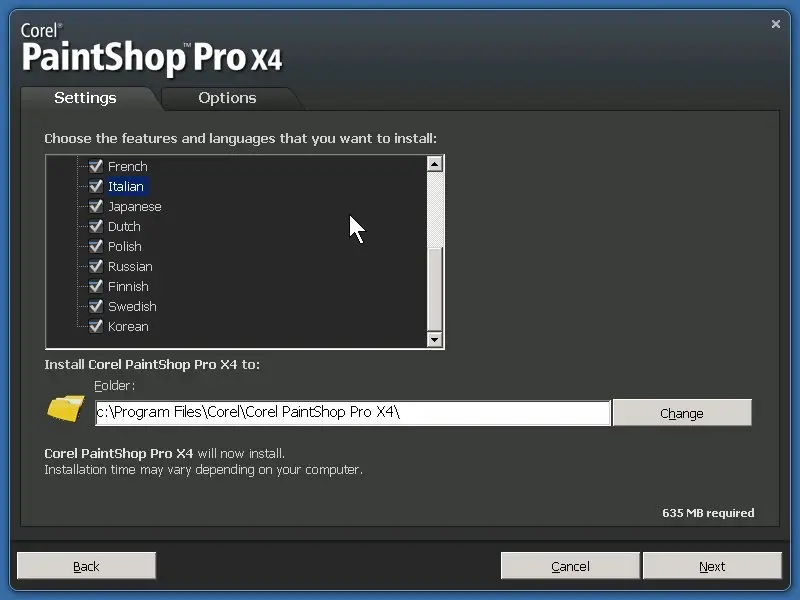Select the Japanese language label
Image resolution: width=800 pixels, height=600 pixels.
pyautogui.click(x=135, y=206)
